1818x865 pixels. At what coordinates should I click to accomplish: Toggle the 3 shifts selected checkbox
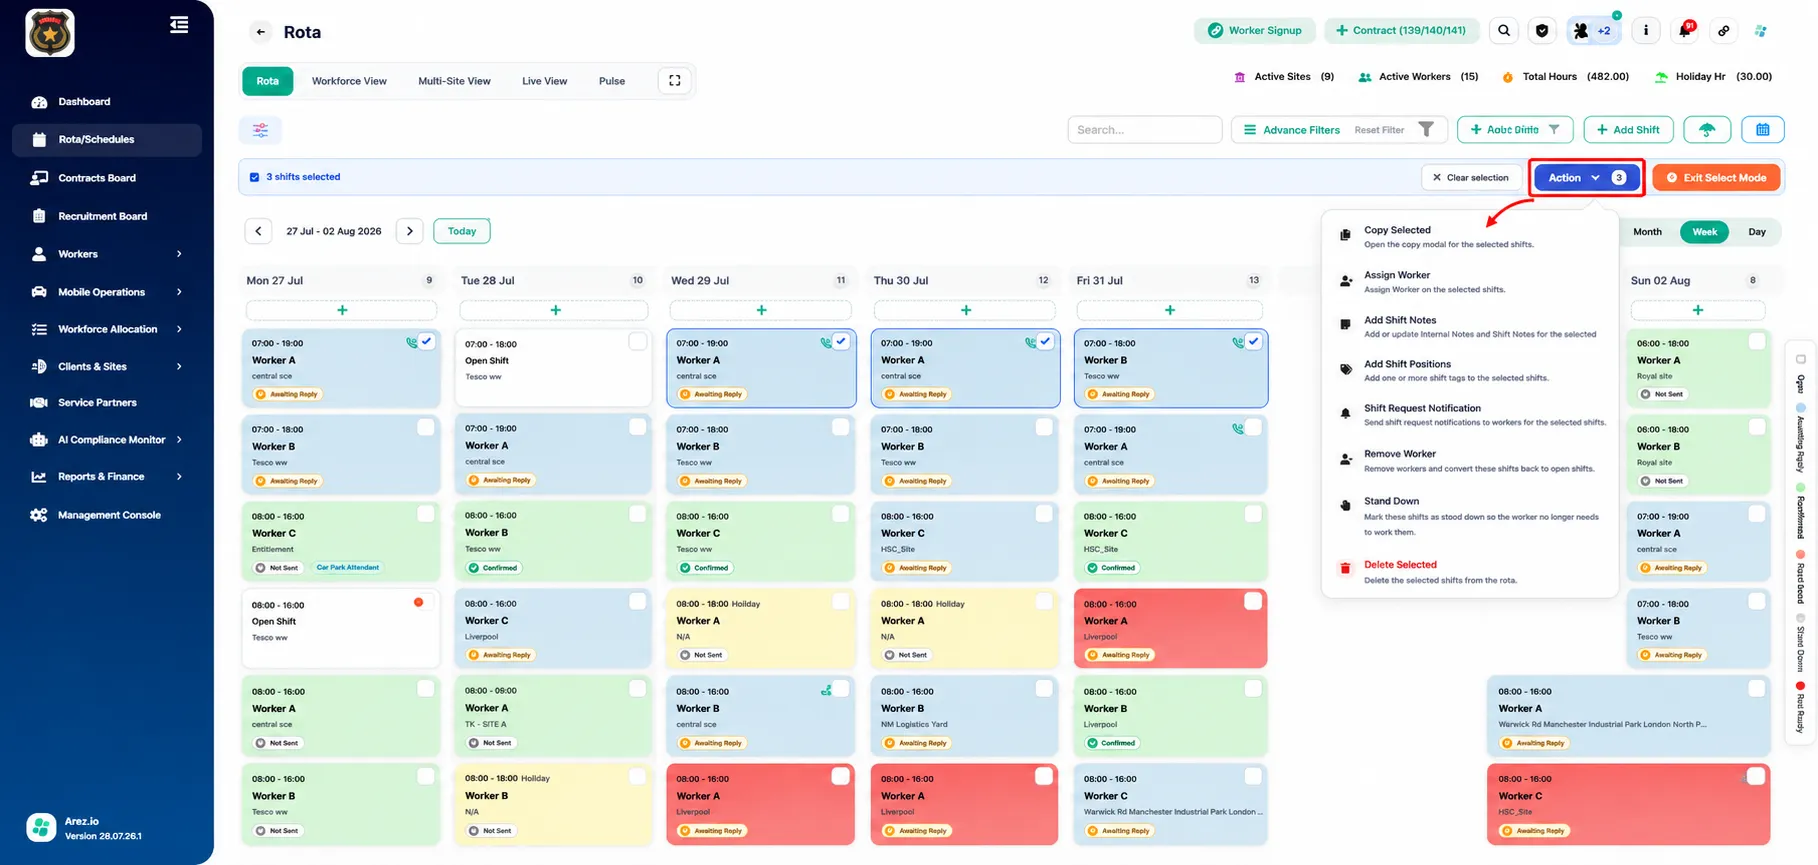[x=254, y=177]
